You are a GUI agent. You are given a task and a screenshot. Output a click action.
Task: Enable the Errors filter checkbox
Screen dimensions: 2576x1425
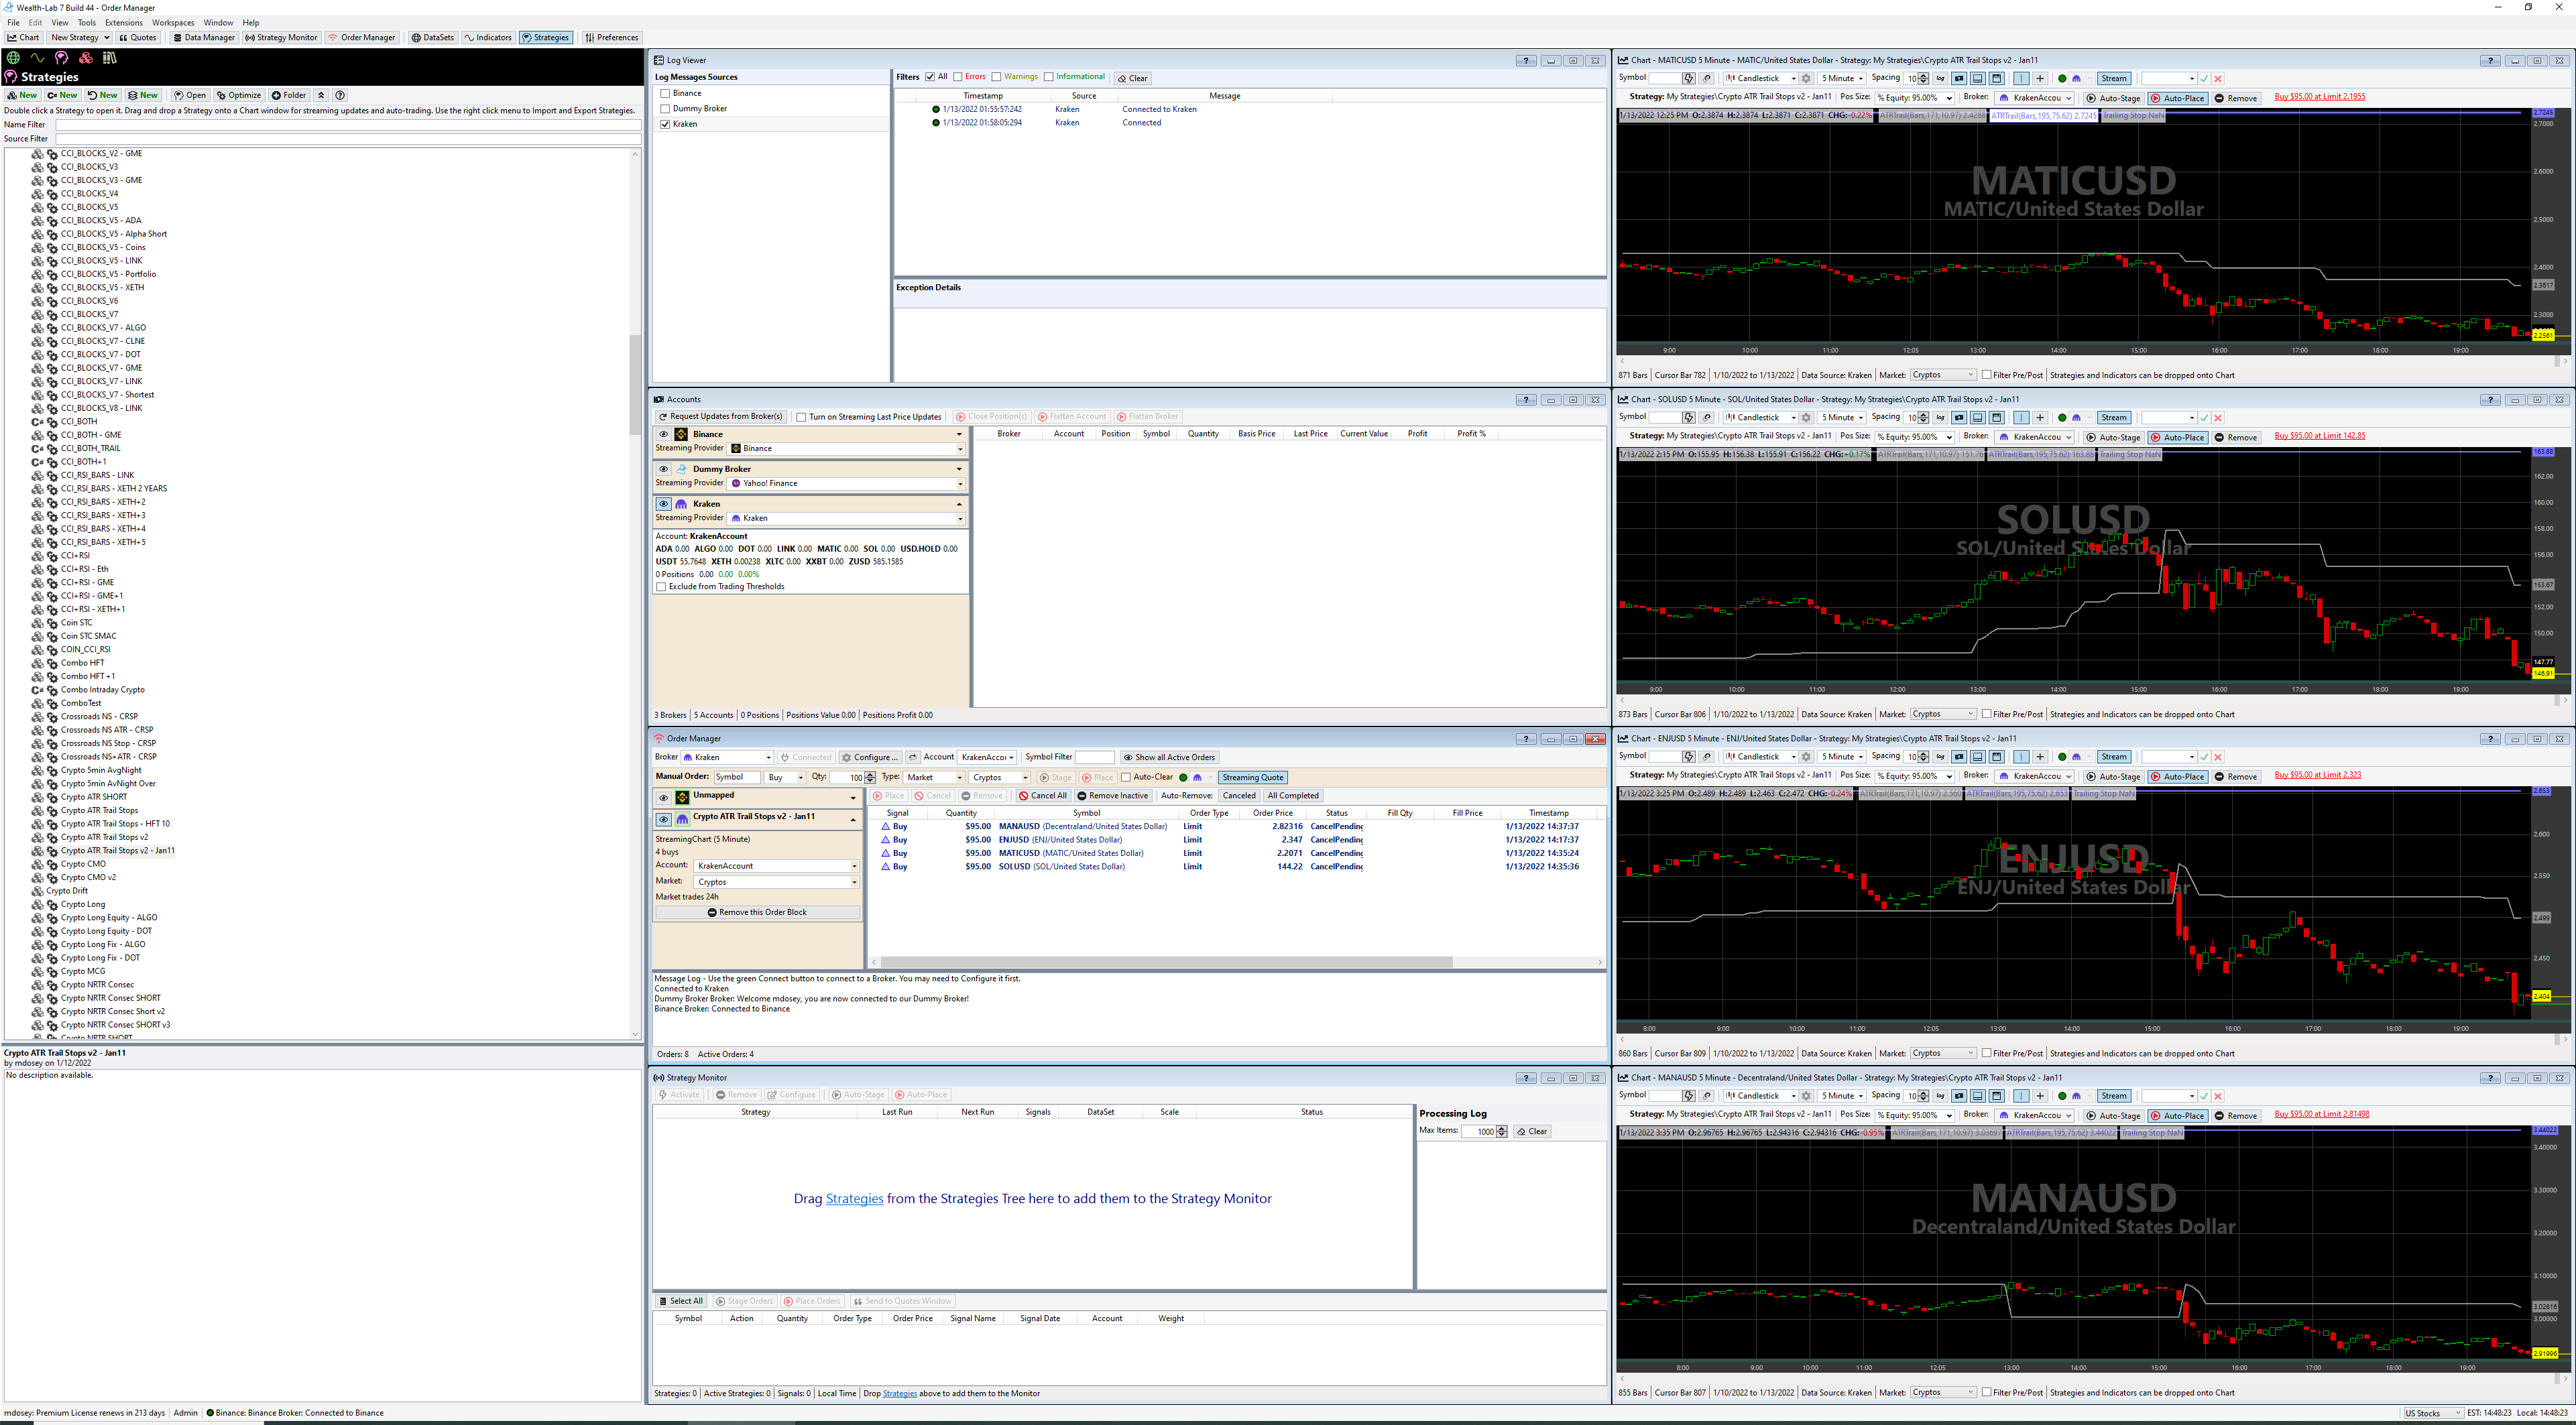[x=958, y=77]
